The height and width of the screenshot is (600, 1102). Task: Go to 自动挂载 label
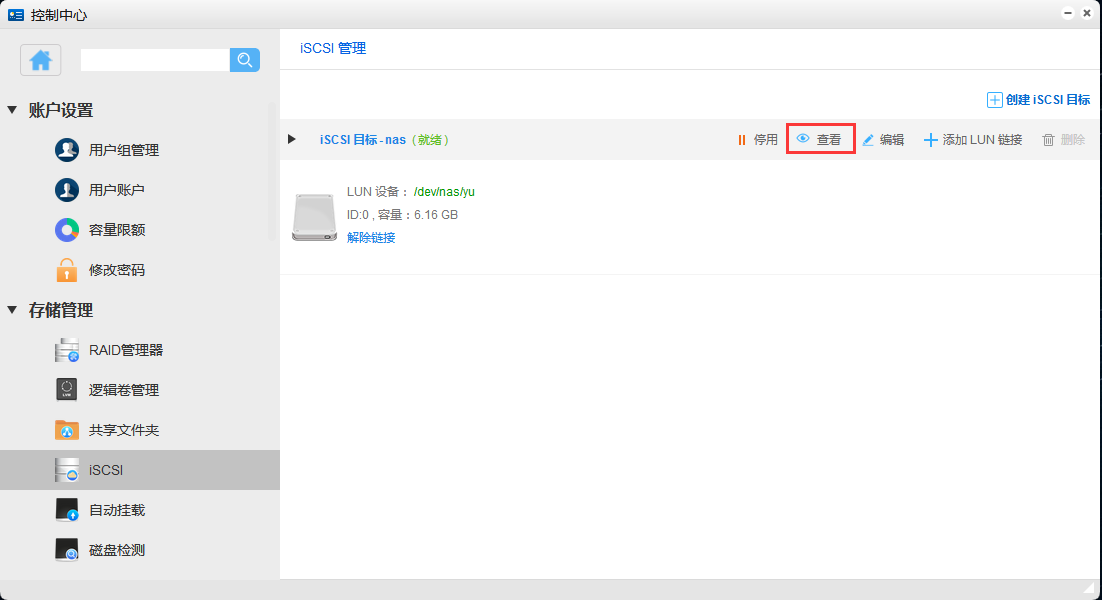tap(117, 510)
